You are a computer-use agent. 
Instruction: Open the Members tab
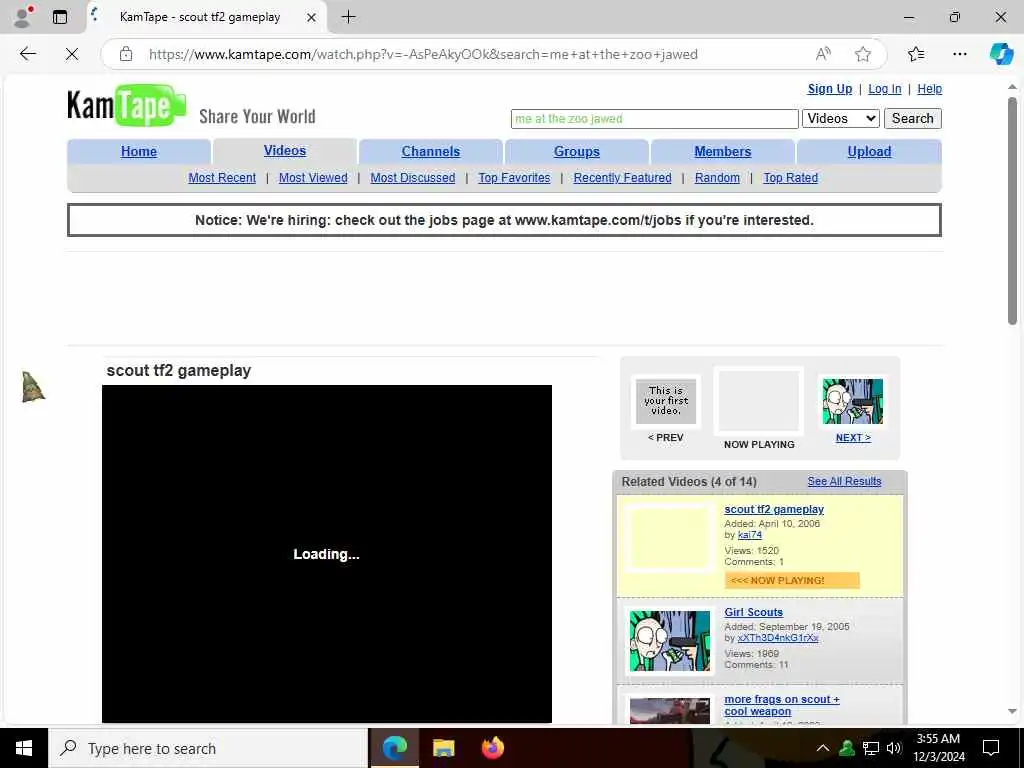click(x=722, y=152)
